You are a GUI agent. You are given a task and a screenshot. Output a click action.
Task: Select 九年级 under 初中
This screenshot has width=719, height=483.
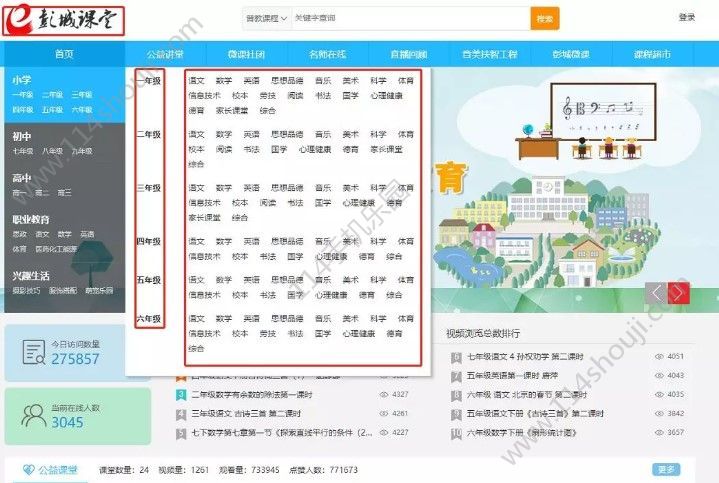(x=82, y=151)
